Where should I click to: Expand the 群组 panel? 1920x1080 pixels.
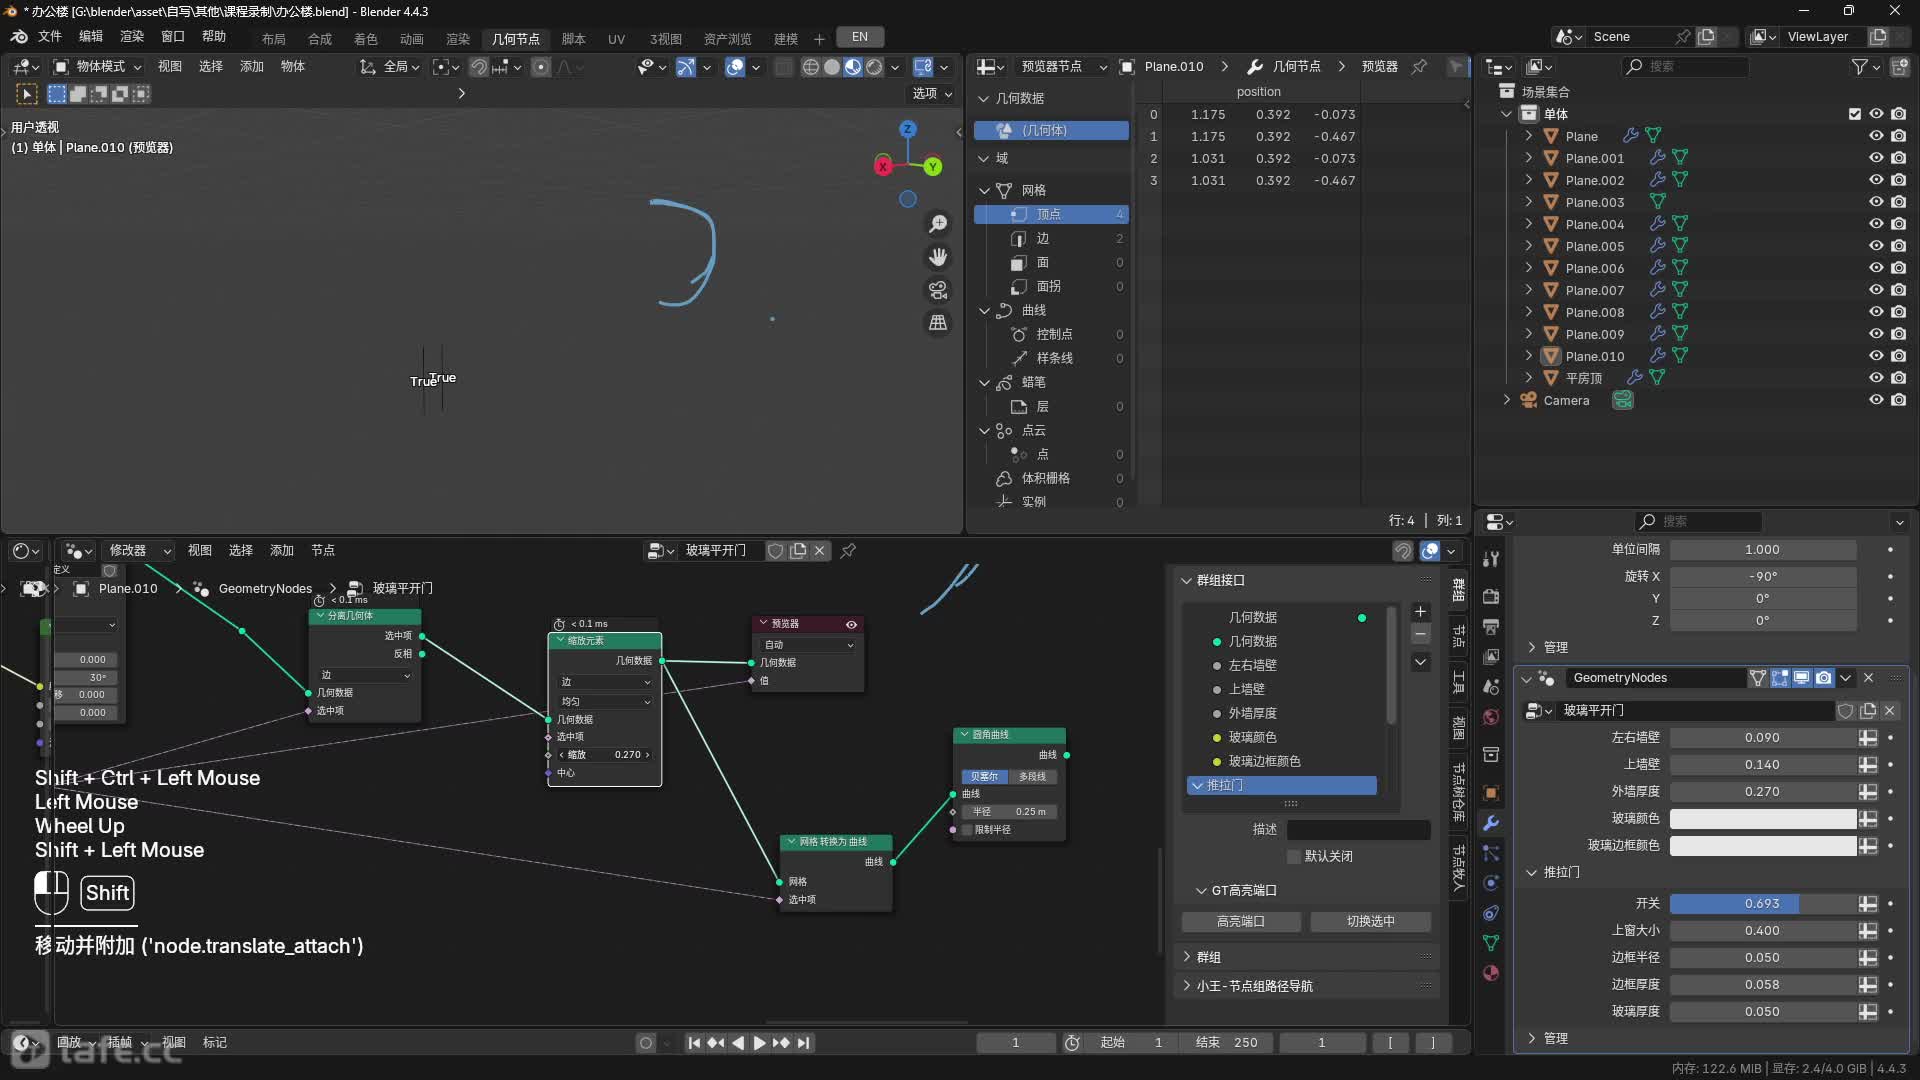pos(1187,958)
